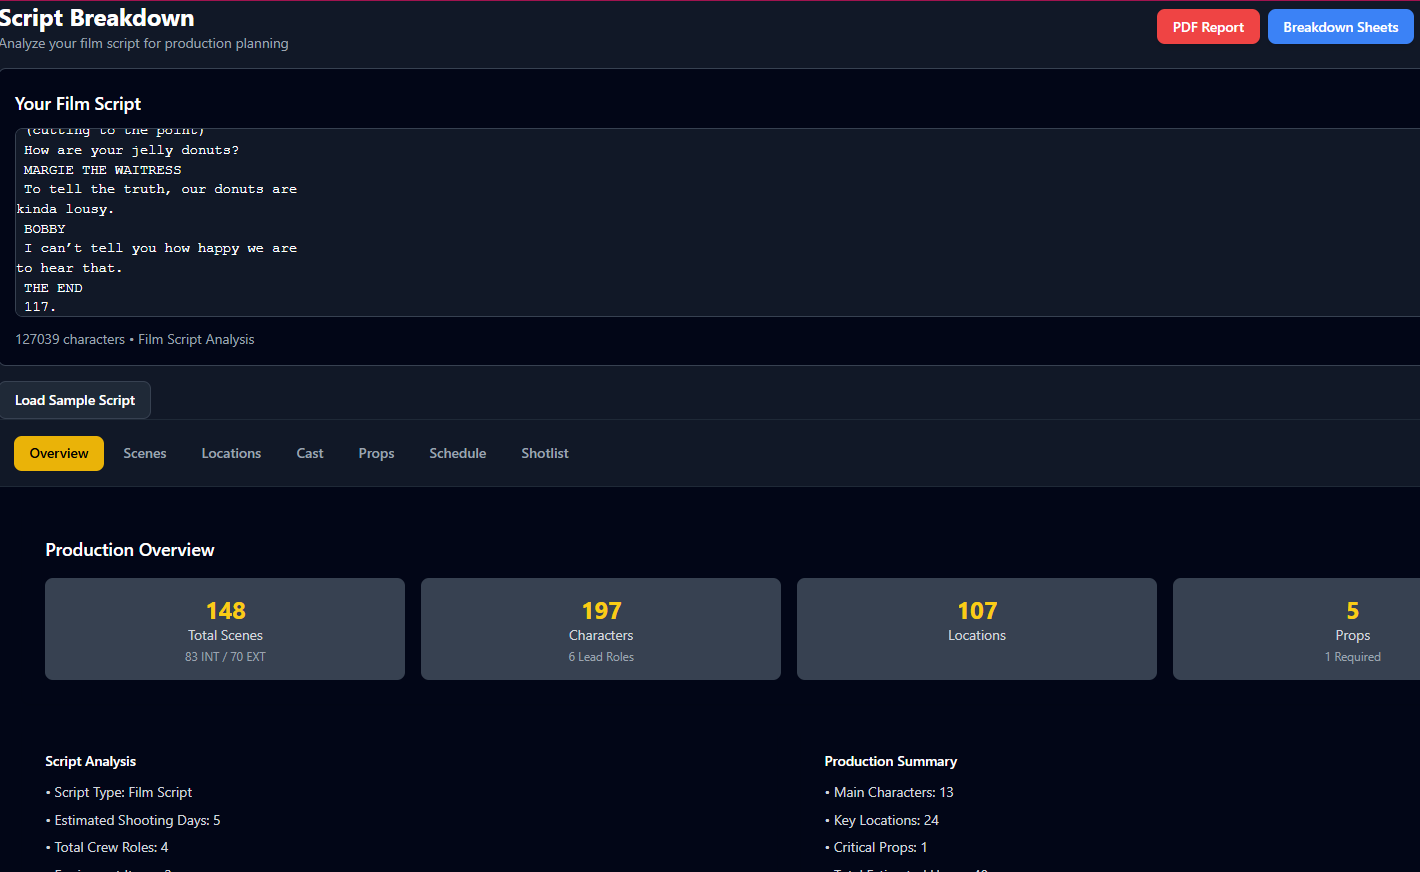This screenshot has width=1420, height=872.
Task: Open Breakdown Sheets
Action: tap(1341, 27)
